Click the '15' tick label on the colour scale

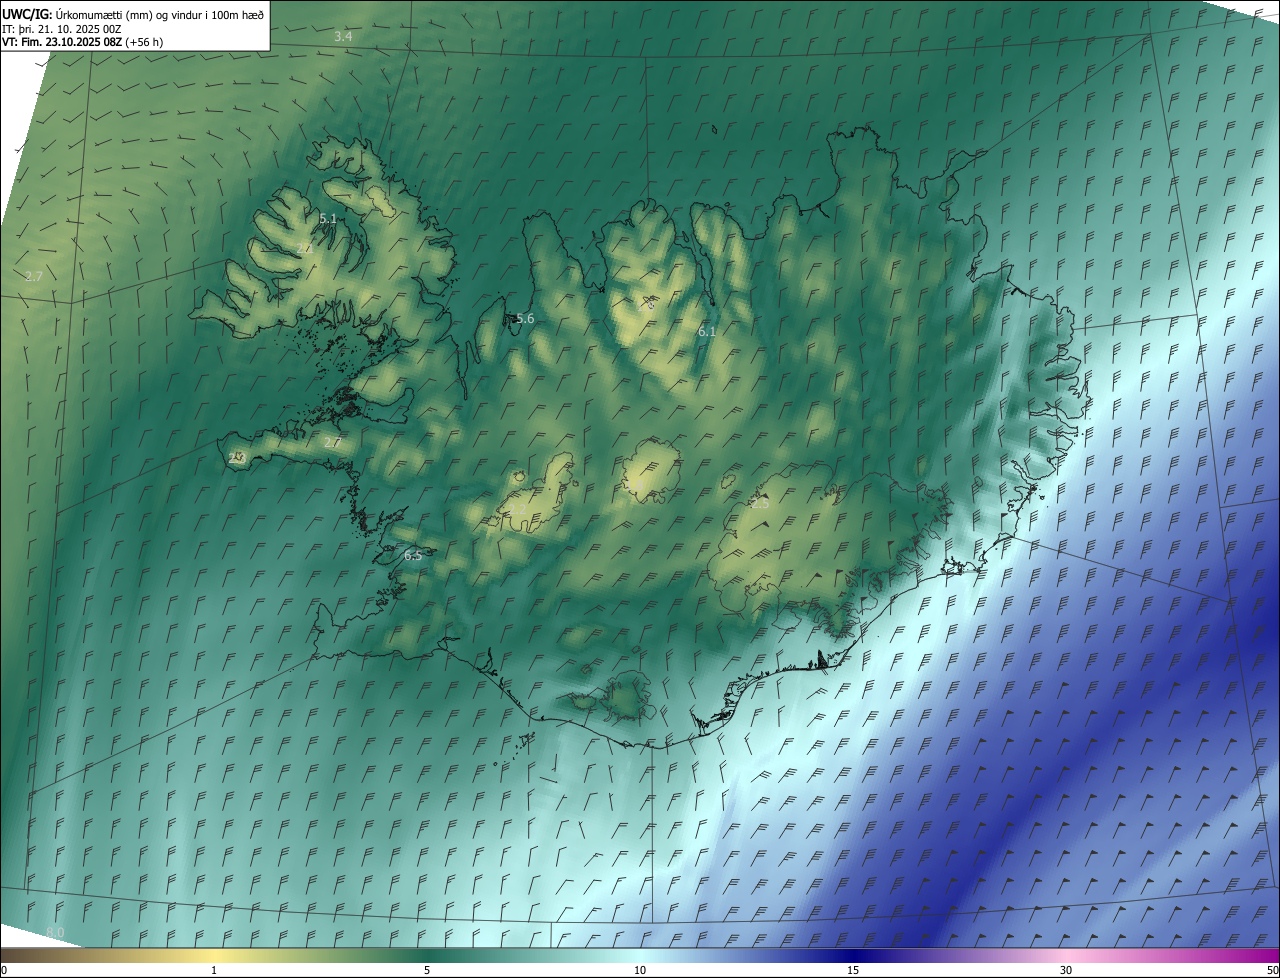(853, 971)
